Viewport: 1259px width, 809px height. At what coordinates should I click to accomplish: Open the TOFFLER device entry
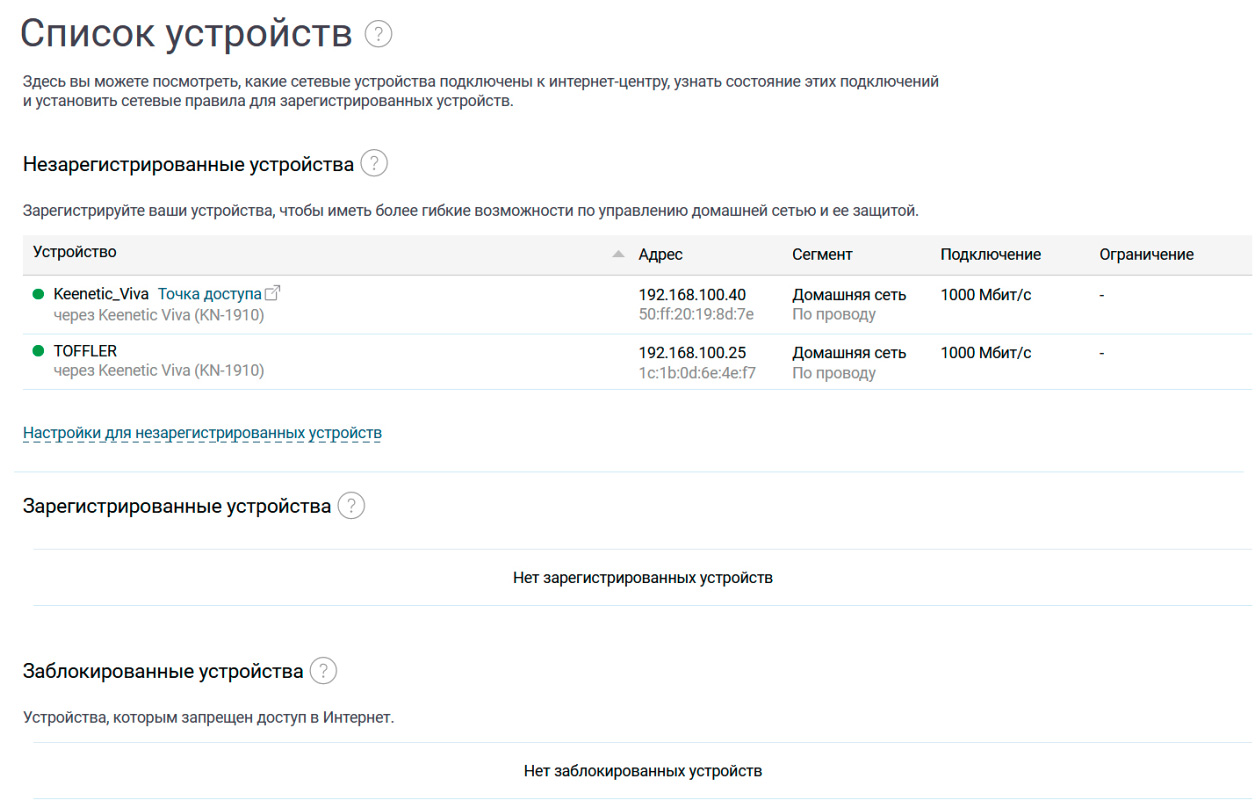[x=85, y=351]
